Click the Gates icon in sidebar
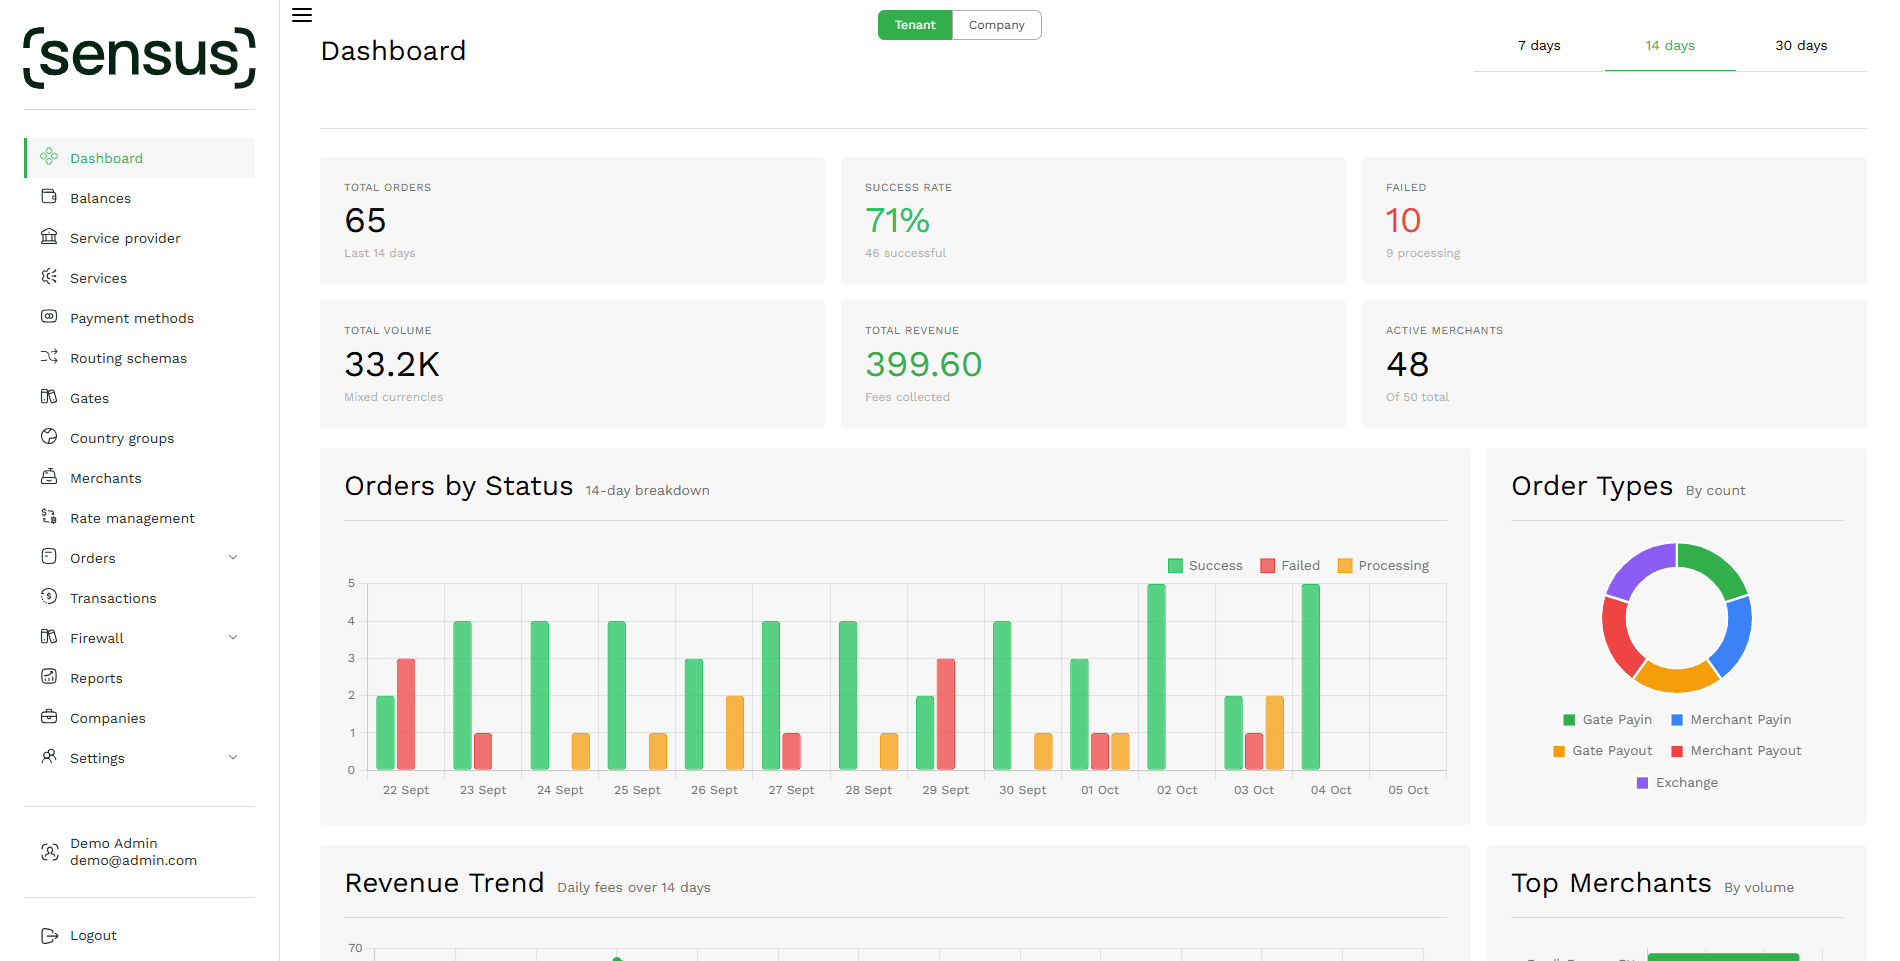The height and width of the screenshot is (961, 1900). tap(49, 397)
